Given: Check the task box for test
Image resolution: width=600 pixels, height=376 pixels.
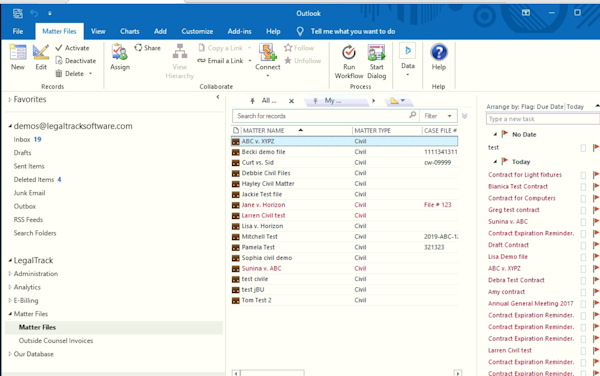Looking at the screenshot, I should point(583,148).
